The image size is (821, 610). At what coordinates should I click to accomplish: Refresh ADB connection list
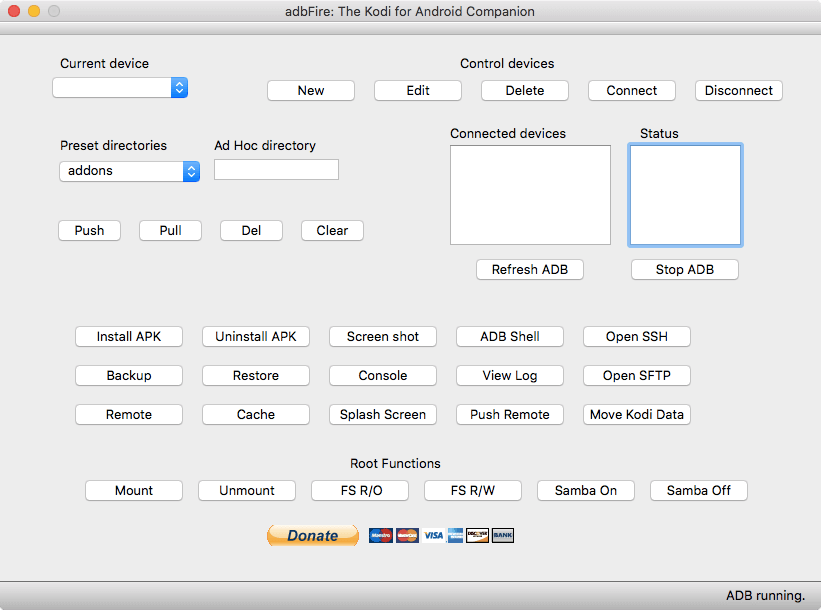pyautogui.click(x=530, y=270)
